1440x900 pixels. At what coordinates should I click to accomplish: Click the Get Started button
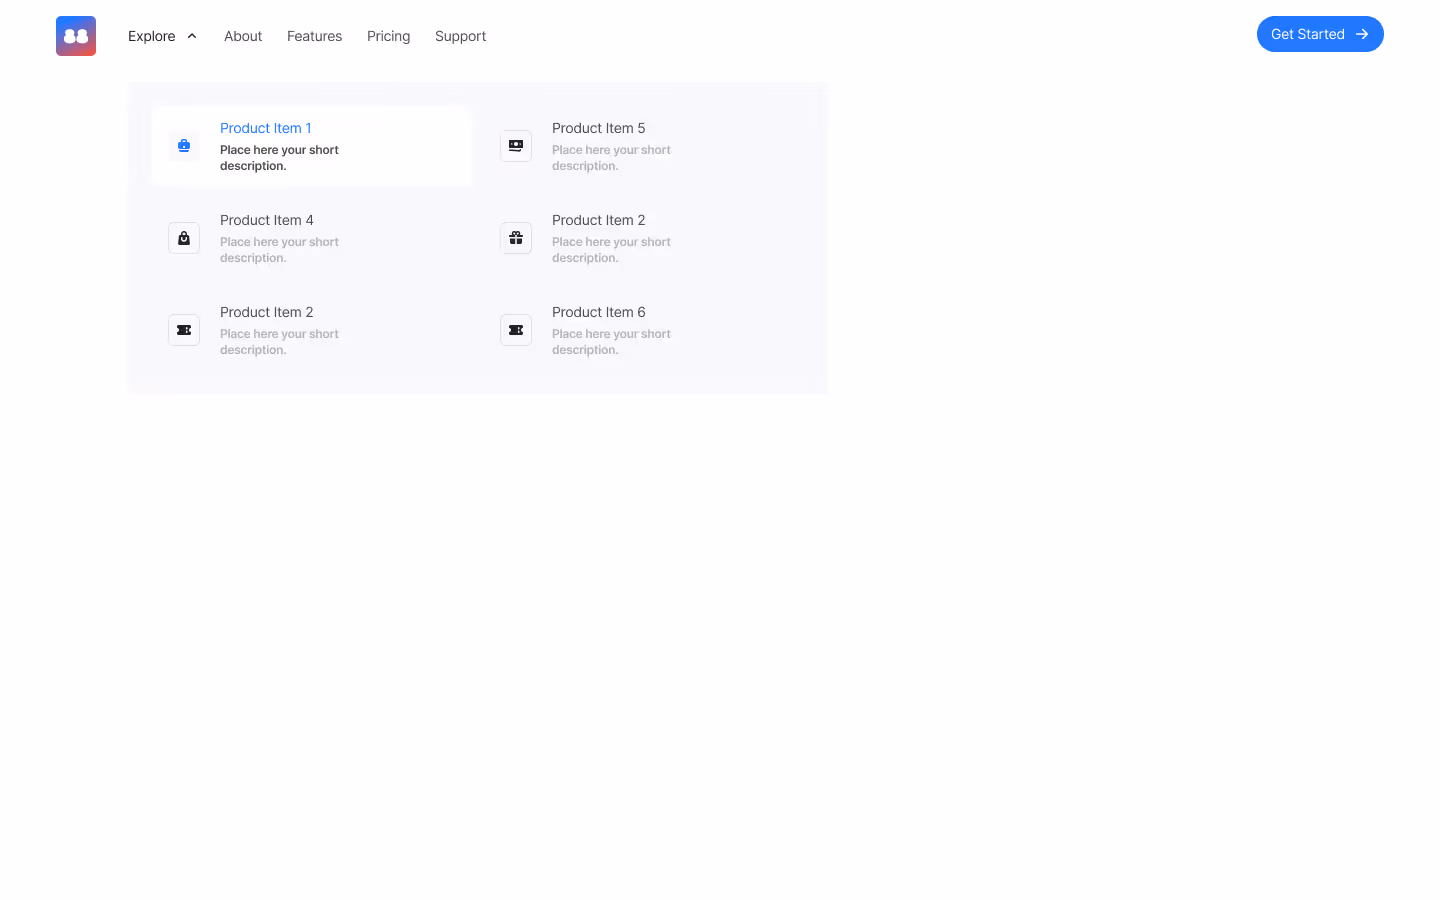pos(1320,34)
